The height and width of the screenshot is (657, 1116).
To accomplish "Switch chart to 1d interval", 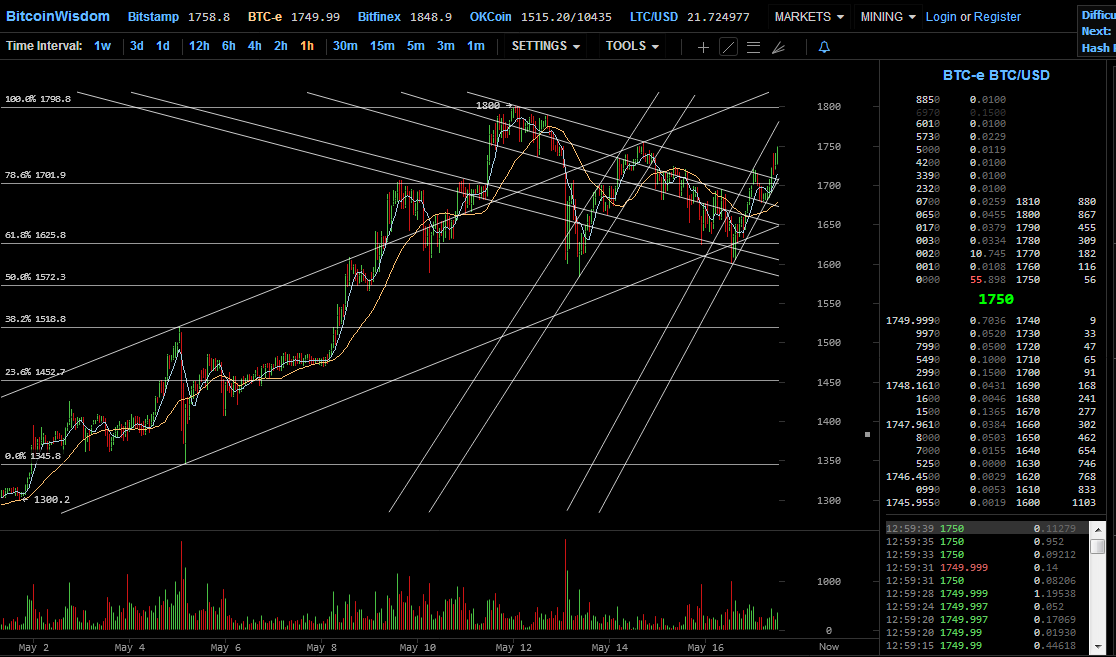I will (163, 46).
